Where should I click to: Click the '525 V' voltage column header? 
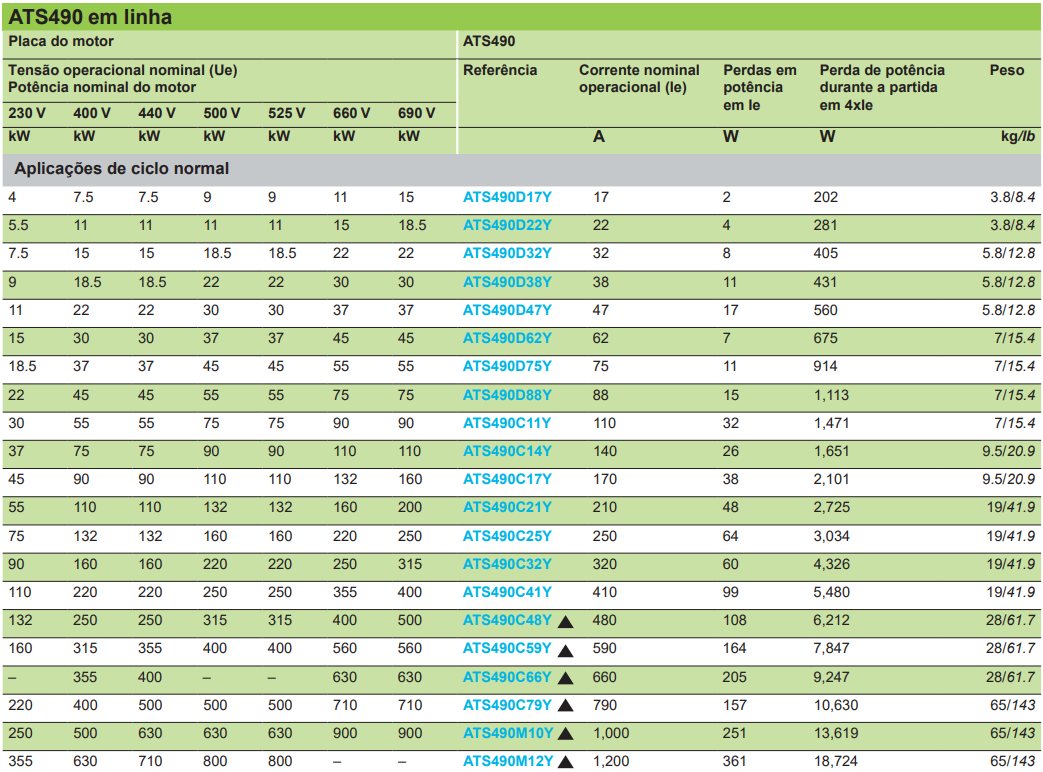(x=287, y=113)
